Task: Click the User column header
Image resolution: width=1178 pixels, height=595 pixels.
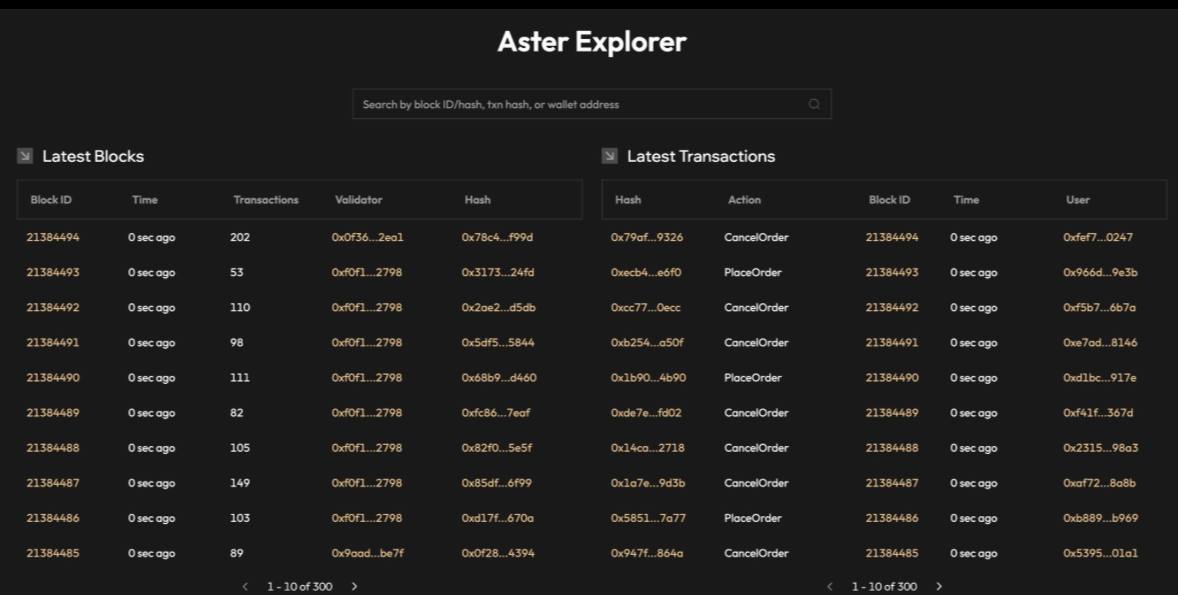Action: pyautogui.click(x=1077, y=200)
